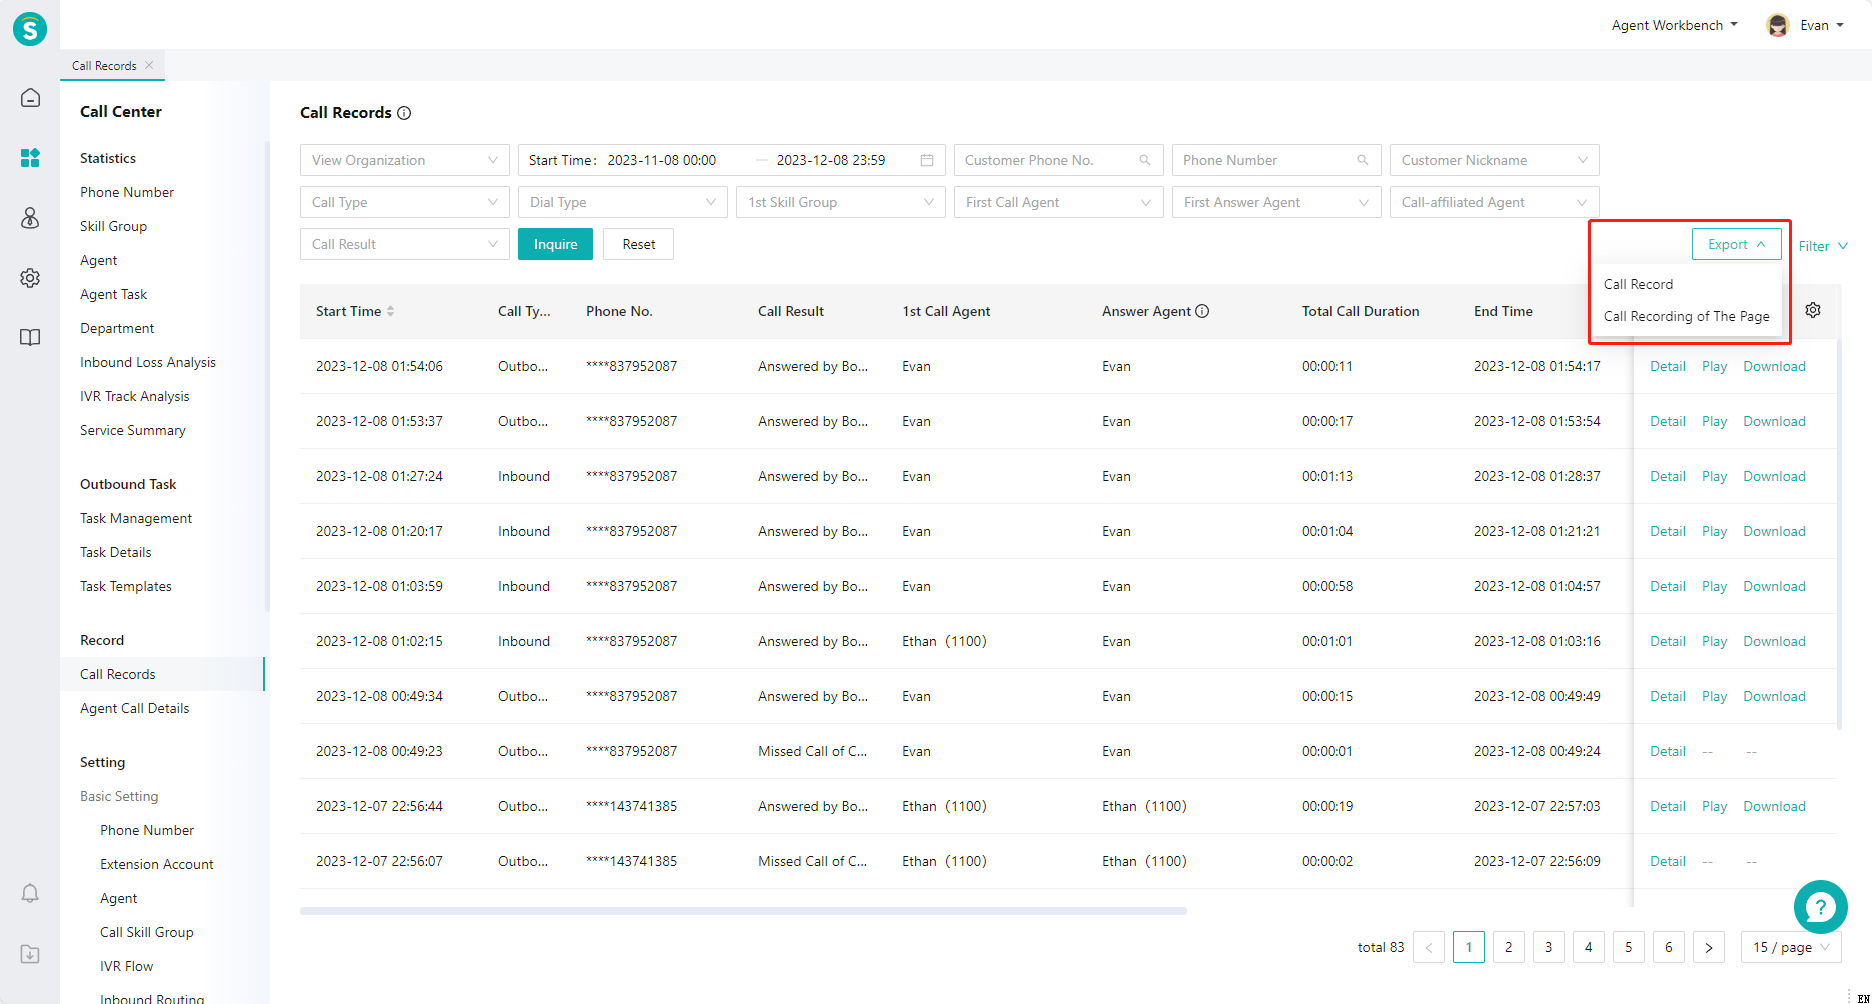The width and height of the screenshot is (1872, 1004).
Task: Open Agent Workbench dropdown
Action: pos(1675,25)
